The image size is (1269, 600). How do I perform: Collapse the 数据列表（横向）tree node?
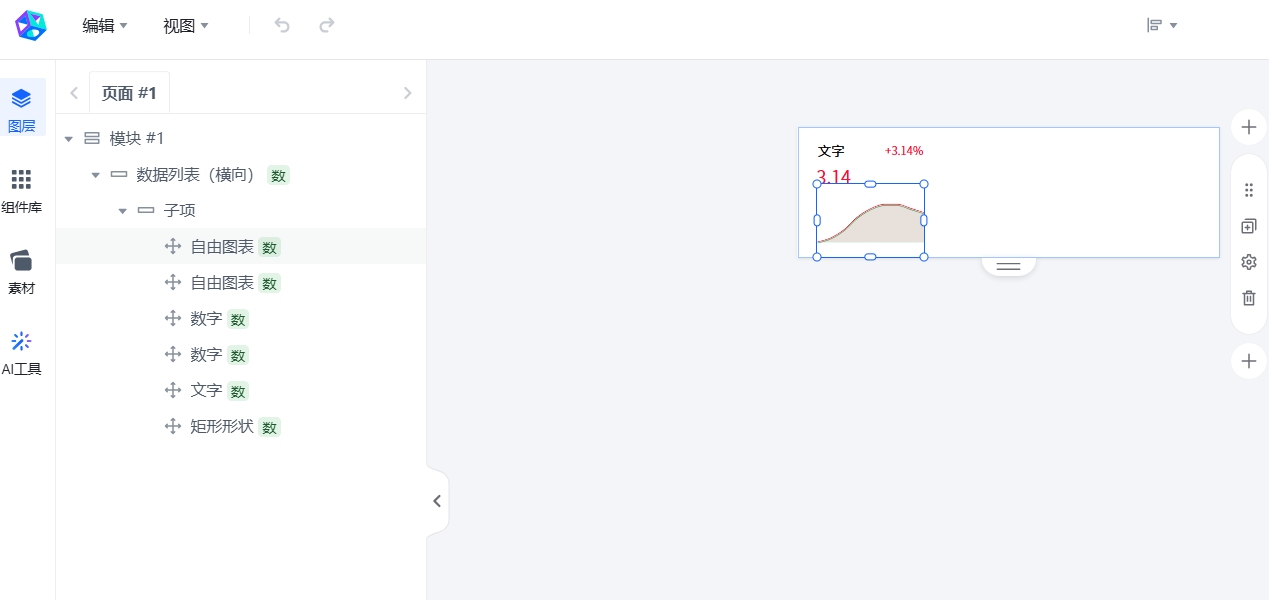click(96, 175)
